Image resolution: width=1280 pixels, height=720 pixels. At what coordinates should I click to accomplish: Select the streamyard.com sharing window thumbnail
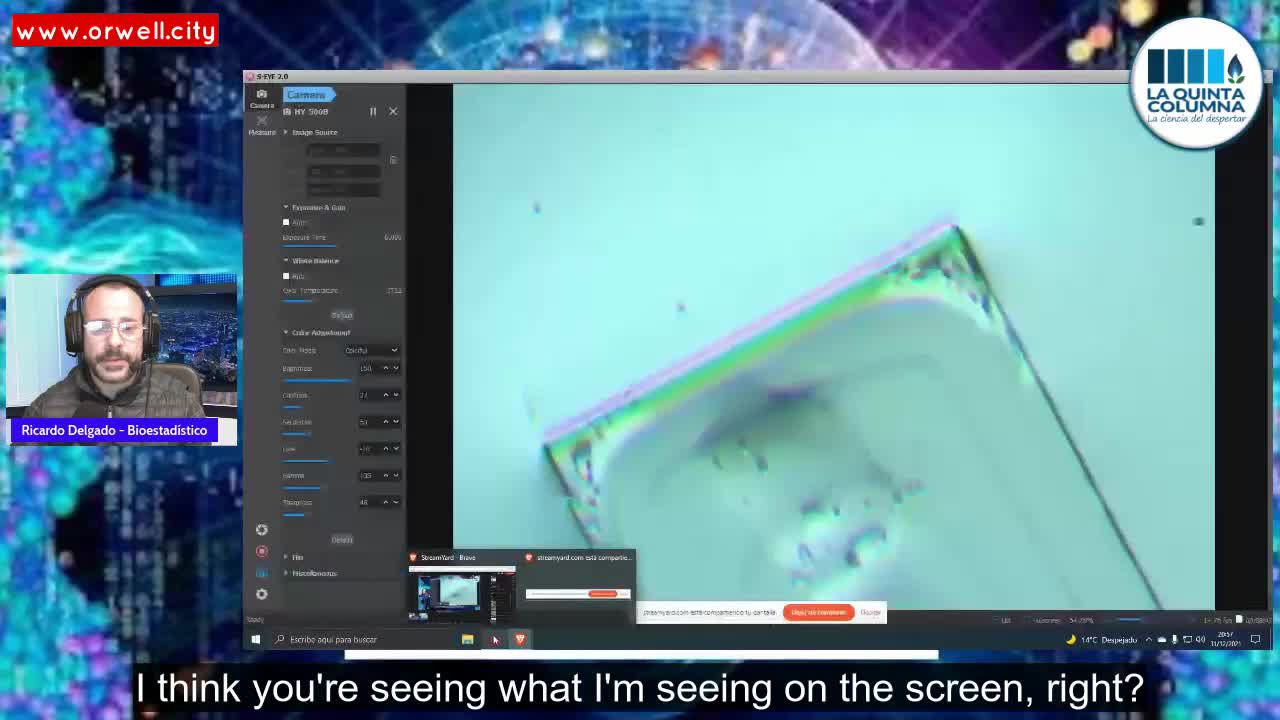(x=578, y=587)
